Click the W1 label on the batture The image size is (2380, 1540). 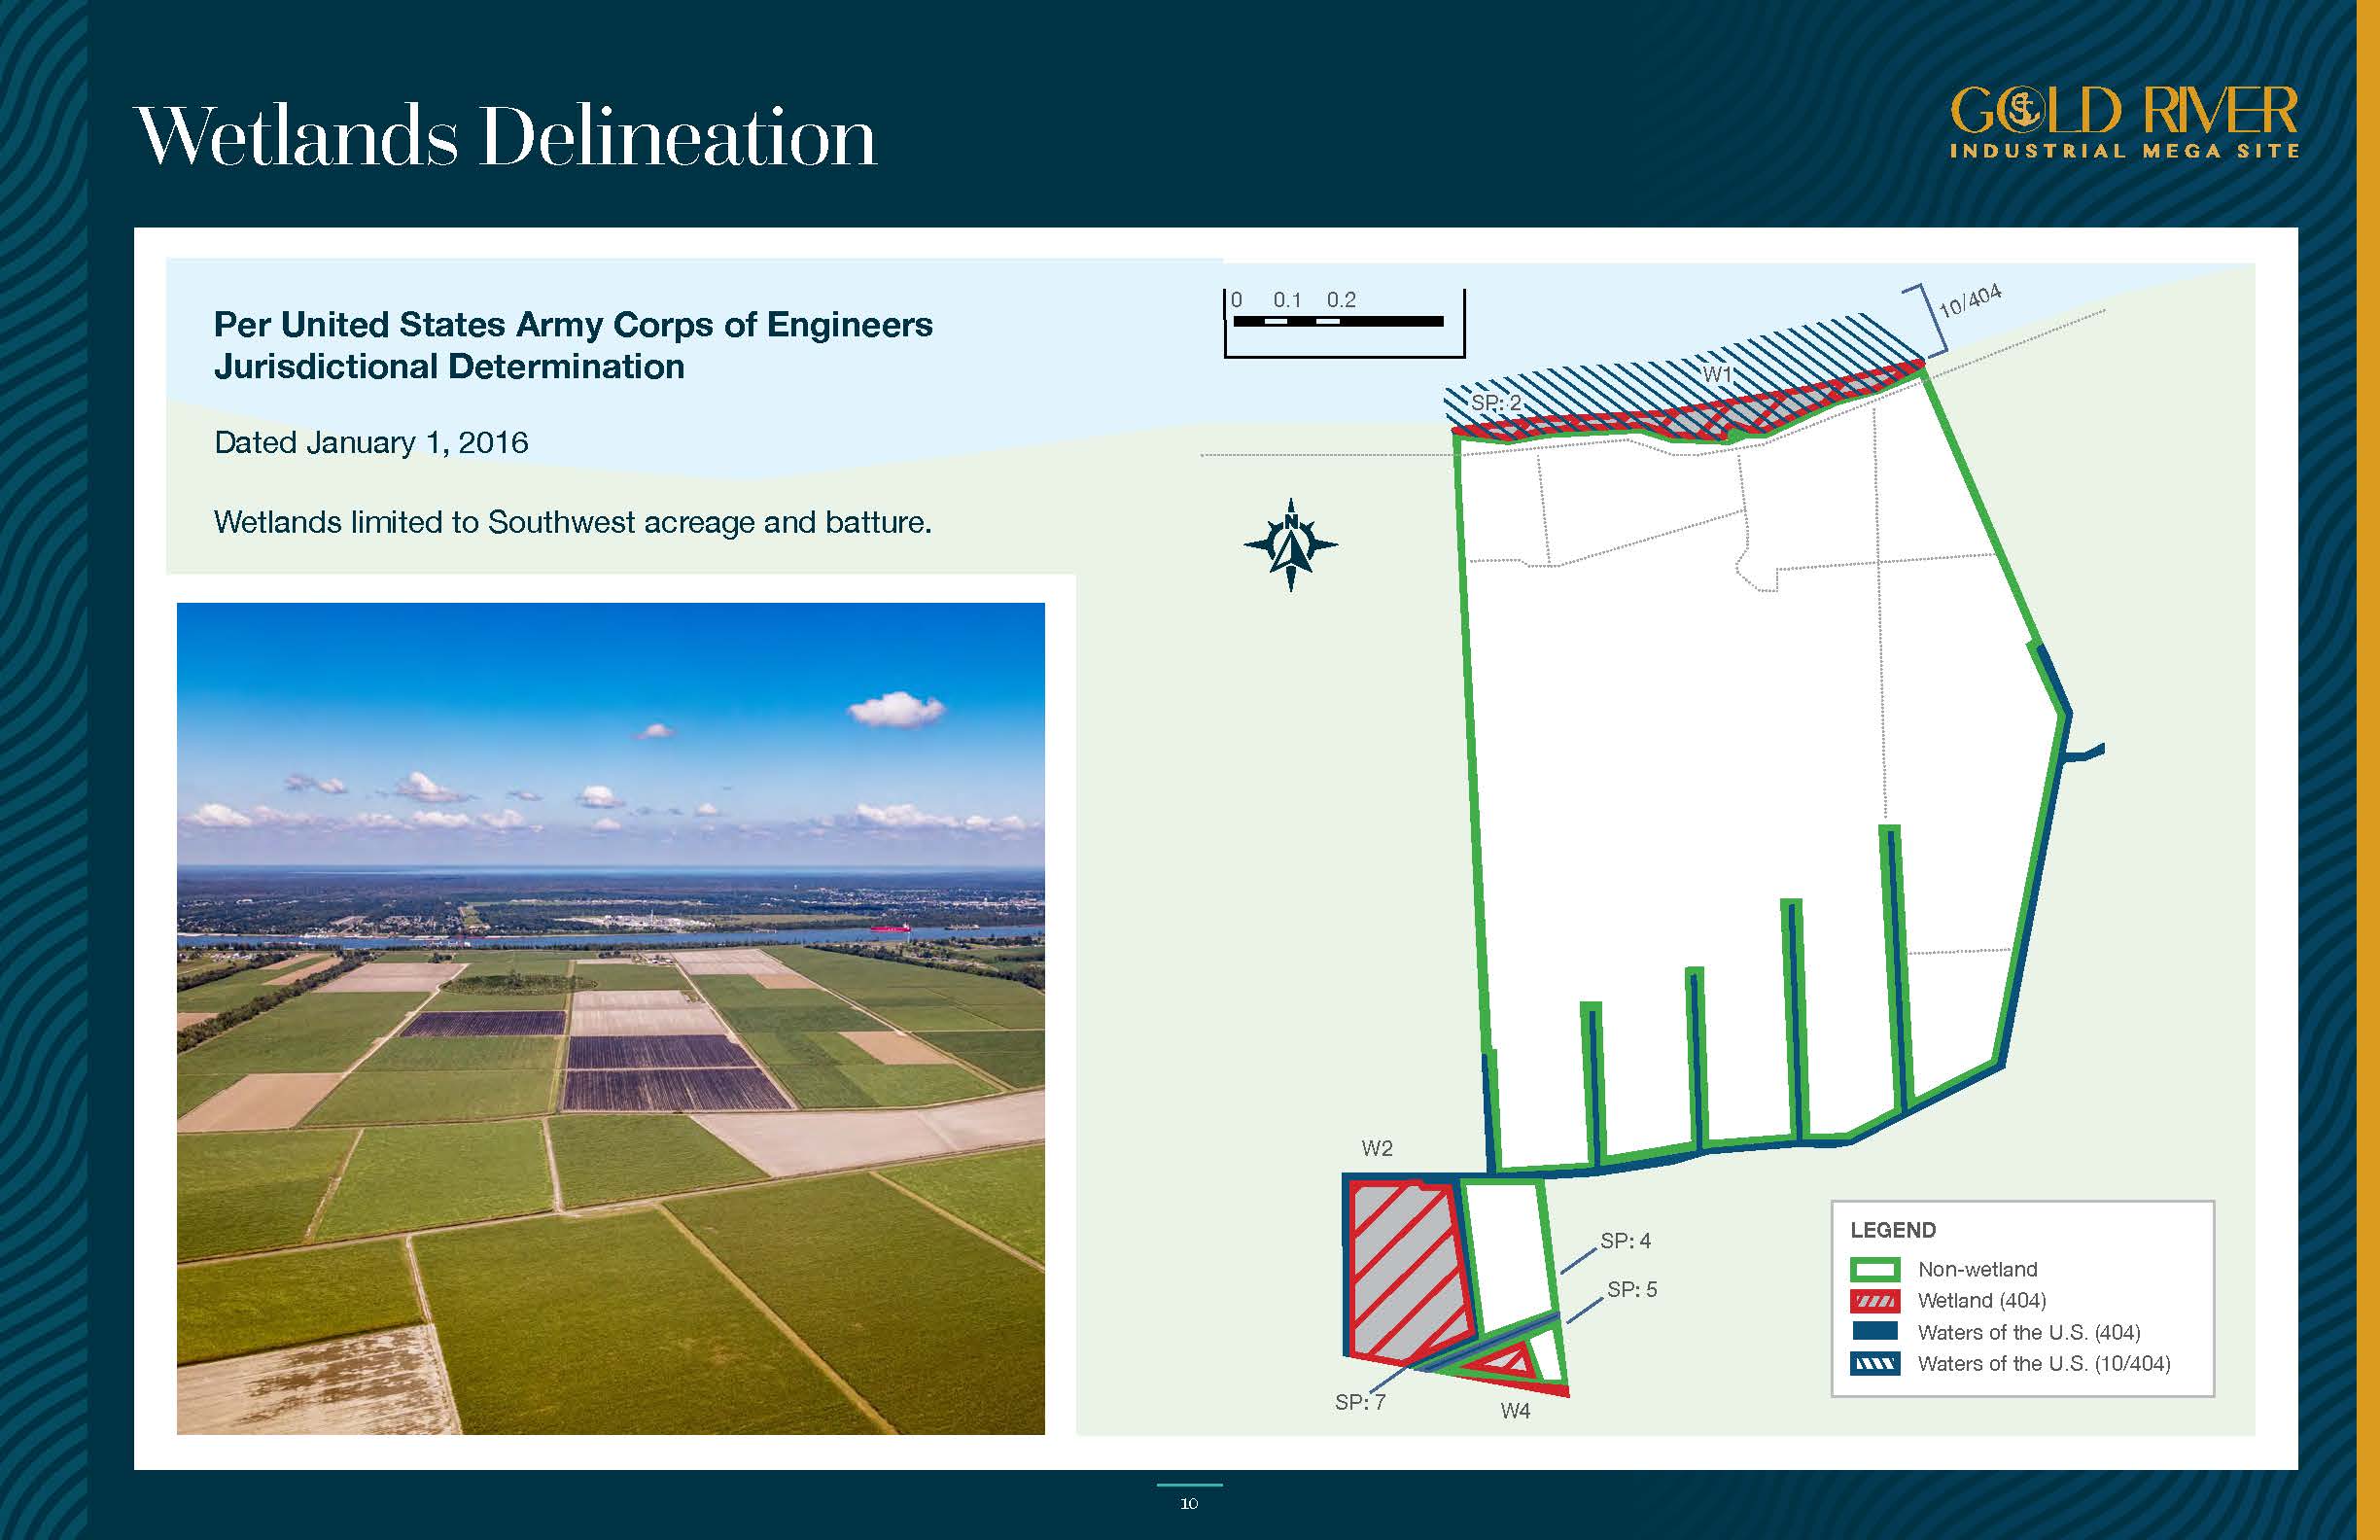pos(1717,374)
